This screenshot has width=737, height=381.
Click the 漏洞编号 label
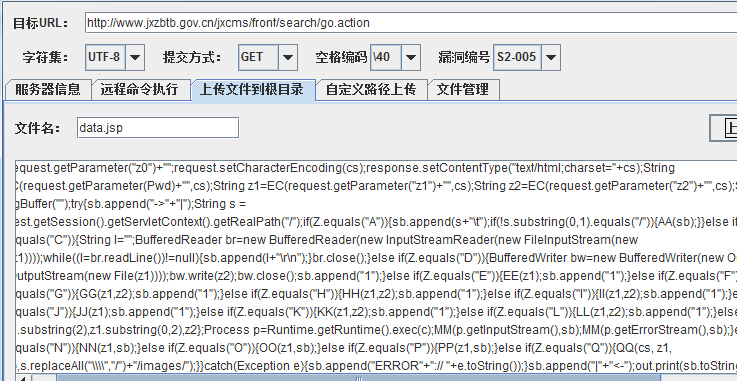[464, 57]
